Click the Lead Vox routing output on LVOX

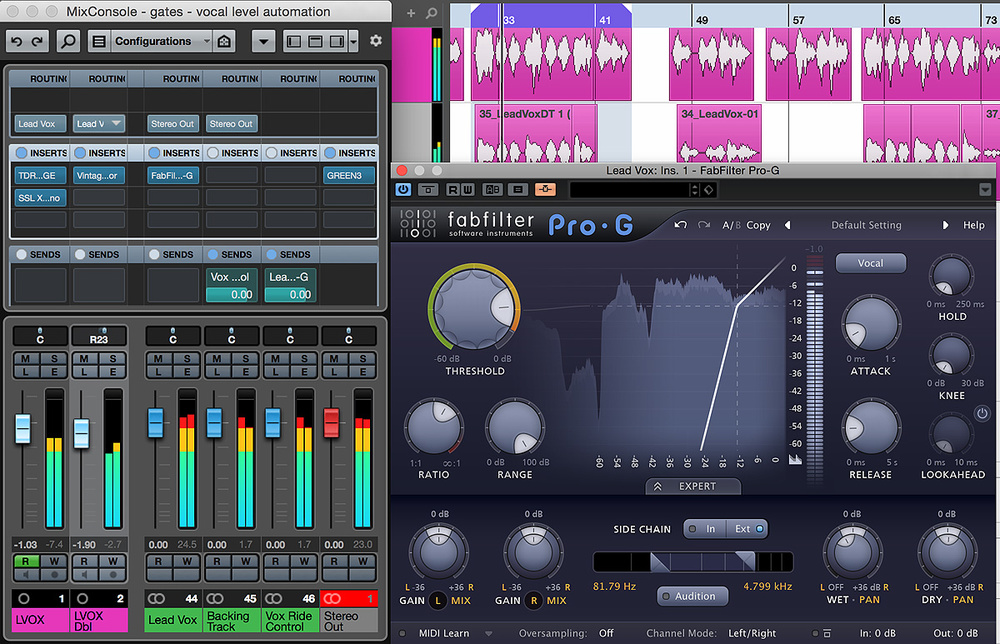coord(40,124)
